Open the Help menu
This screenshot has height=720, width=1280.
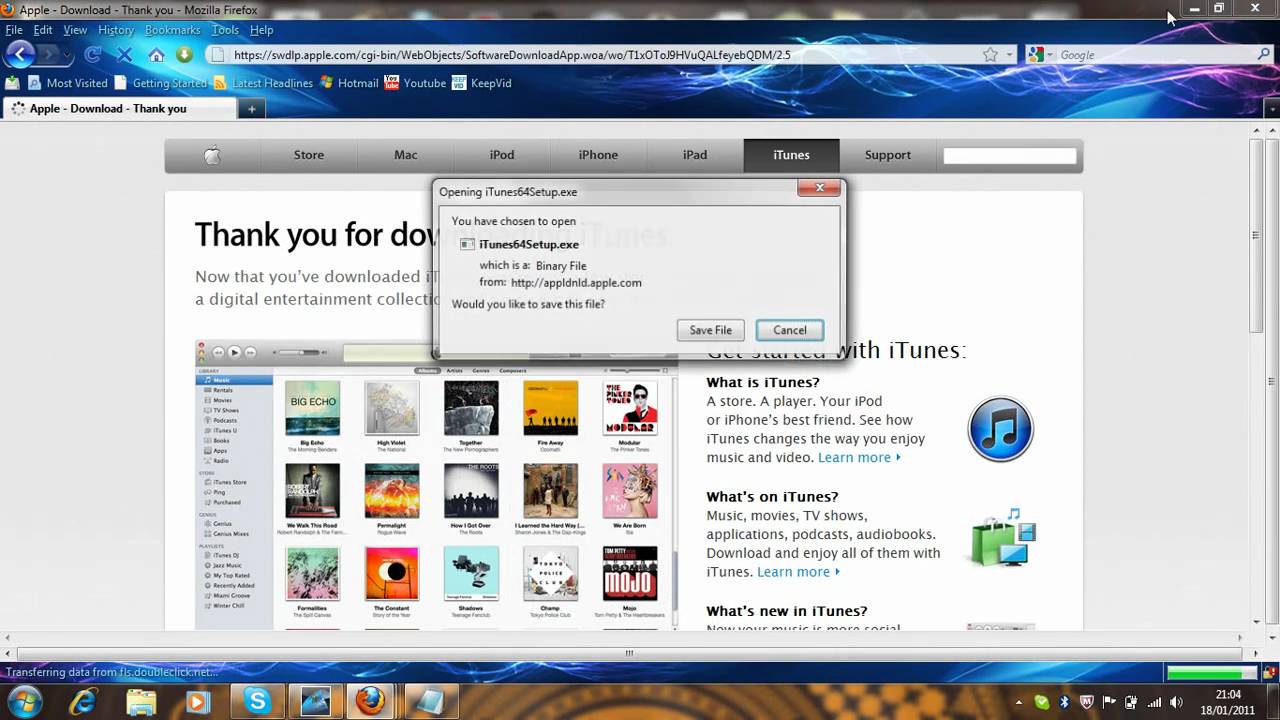[x=261, y=30]
